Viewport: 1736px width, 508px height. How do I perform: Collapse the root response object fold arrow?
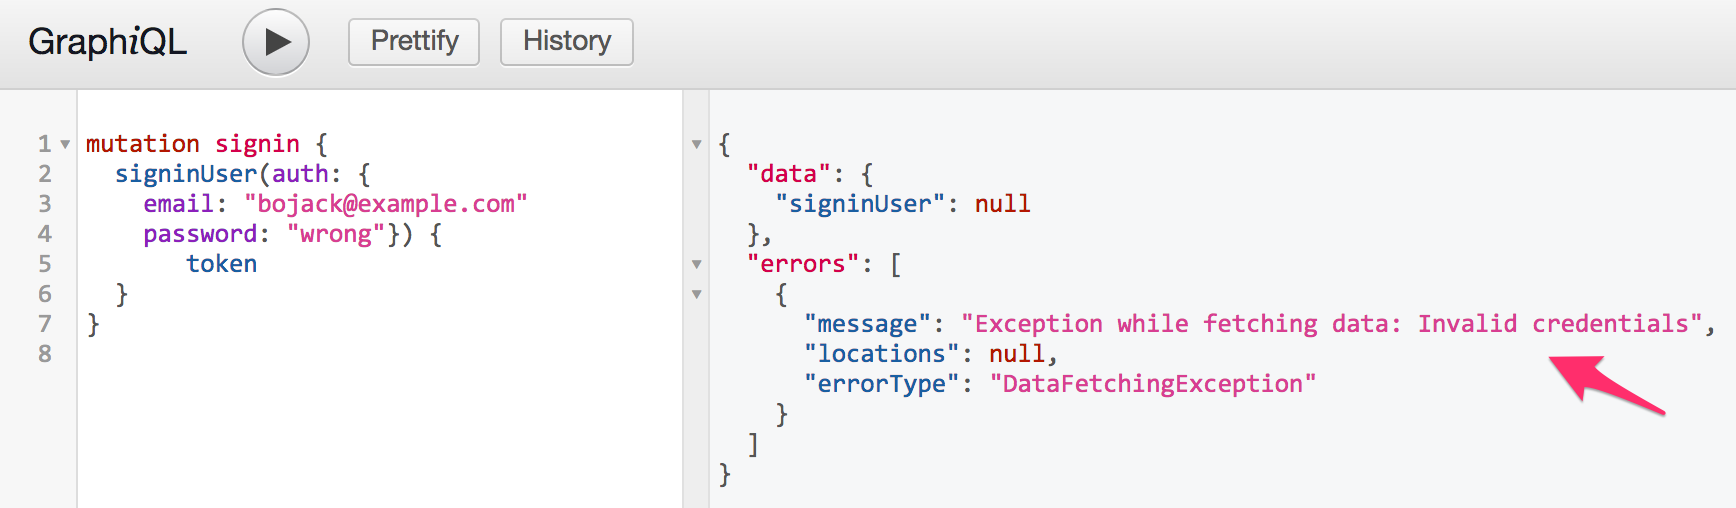click(697, 145)
